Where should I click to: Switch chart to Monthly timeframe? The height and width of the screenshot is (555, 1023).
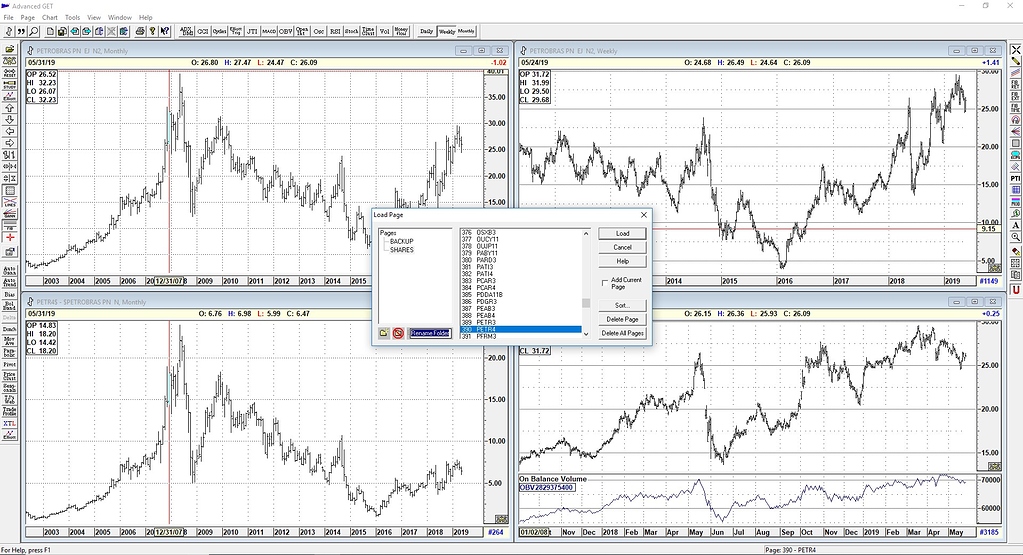tap(466, 31)
